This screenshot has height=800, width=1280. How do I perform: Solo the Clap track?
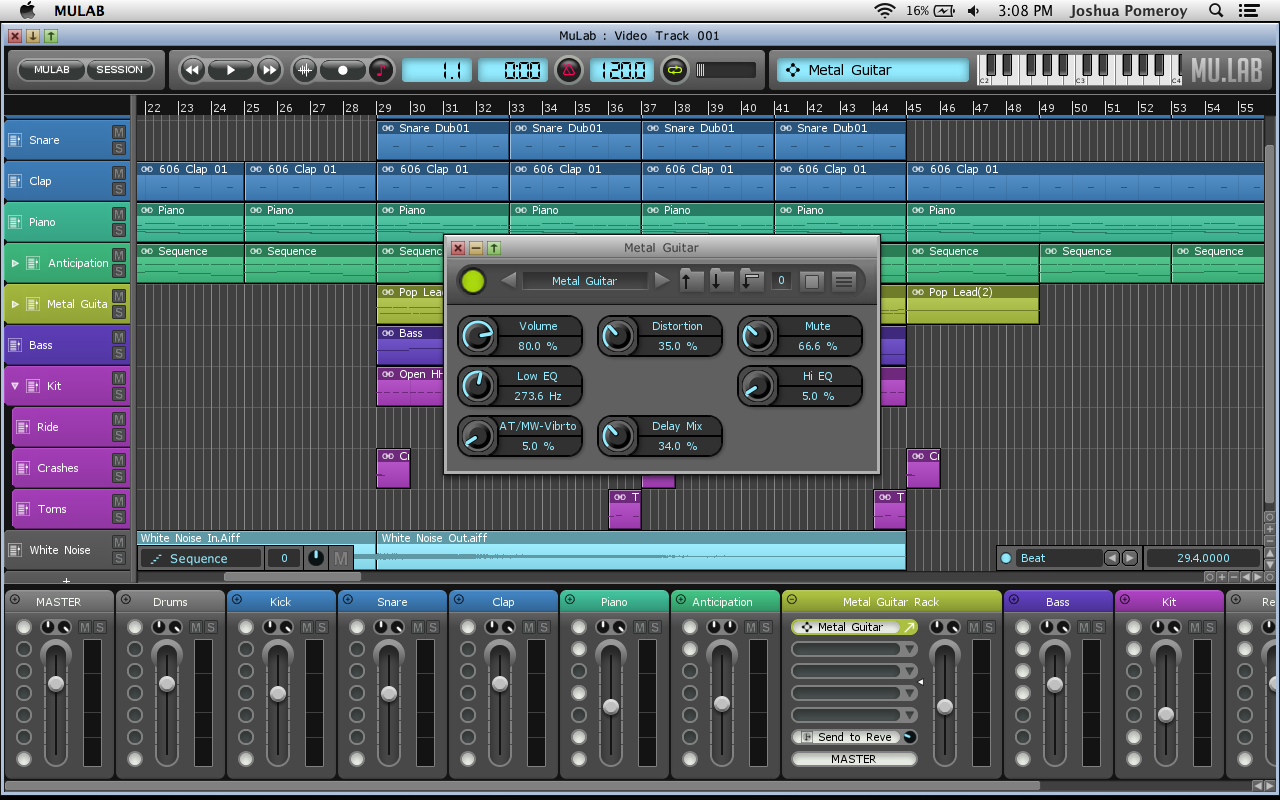click(118, 189)
